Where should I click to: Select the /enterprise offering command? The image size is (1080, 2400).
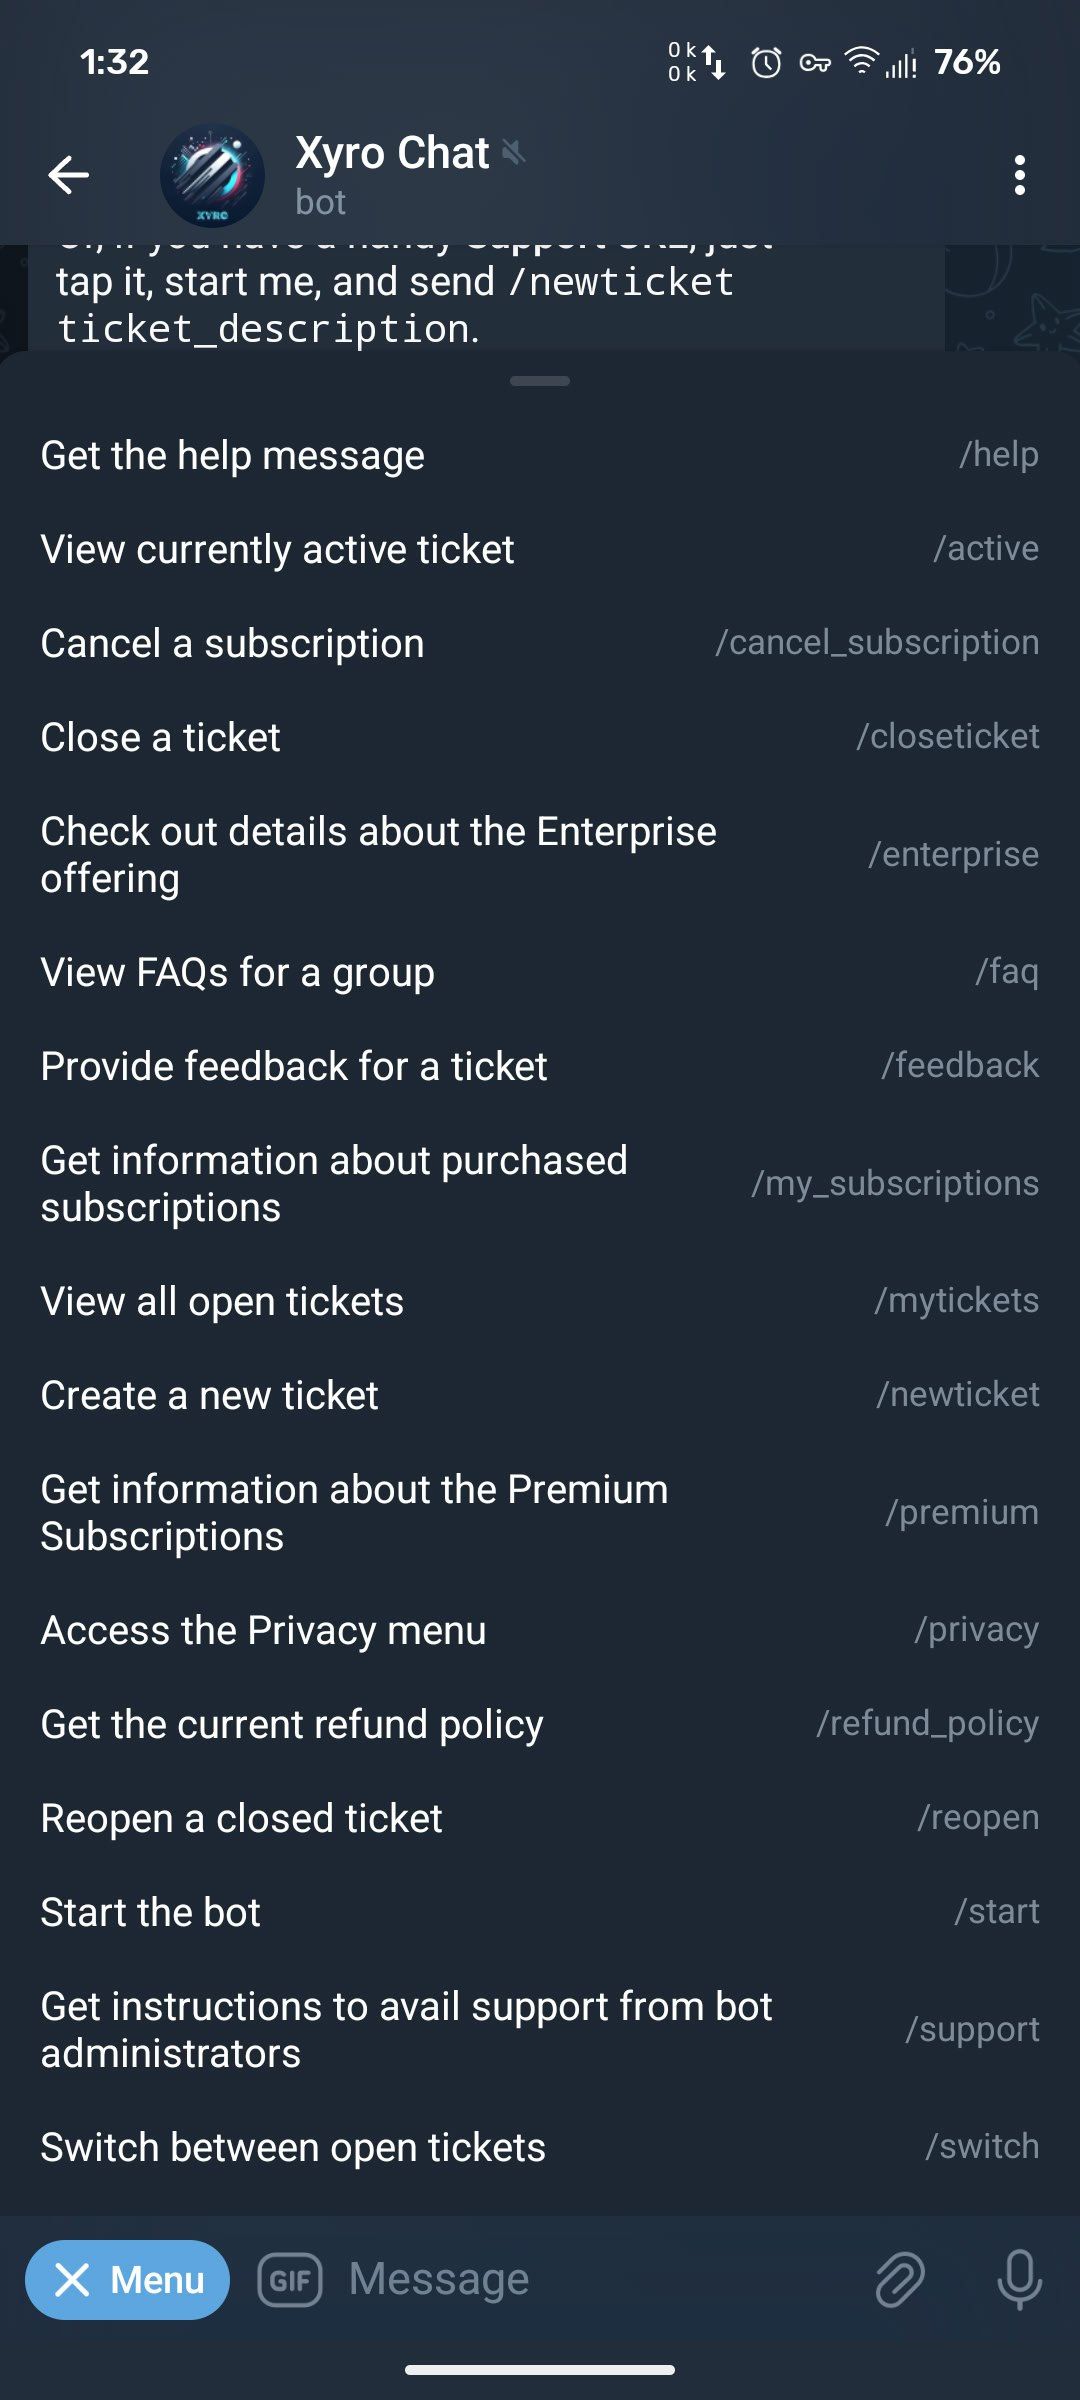coord(540,855)
